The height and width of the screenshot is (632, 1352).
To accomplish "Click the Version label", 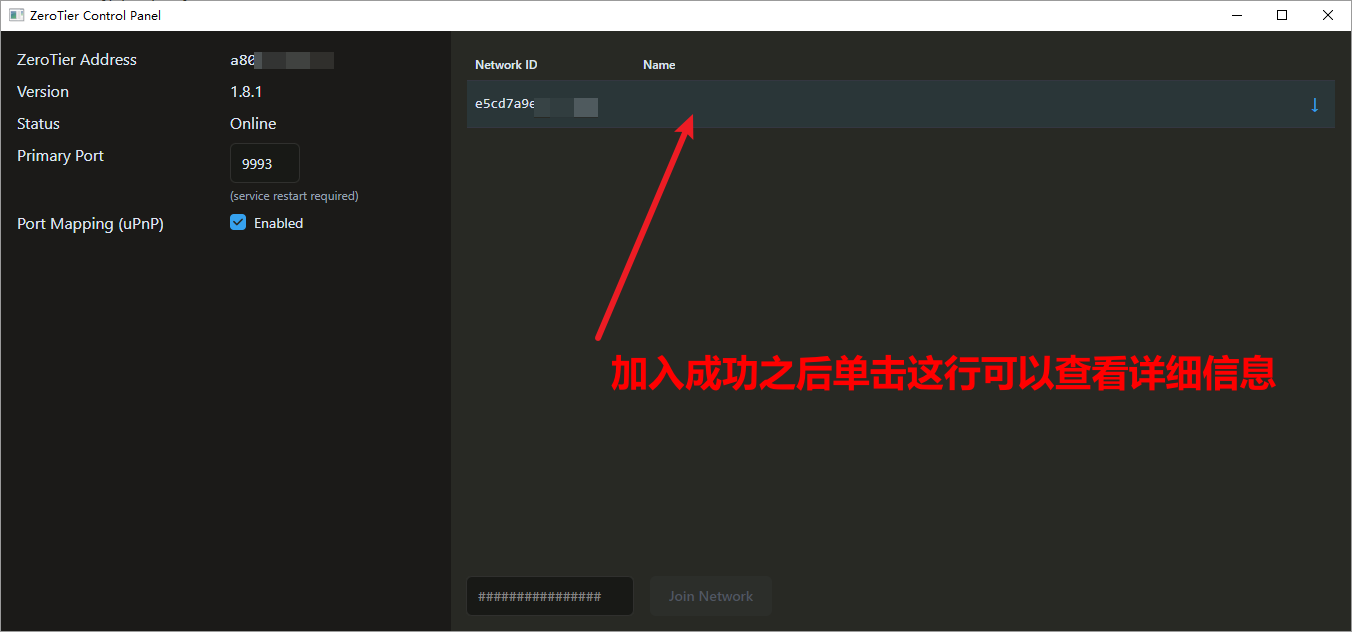I will click(x=43, y=92).
